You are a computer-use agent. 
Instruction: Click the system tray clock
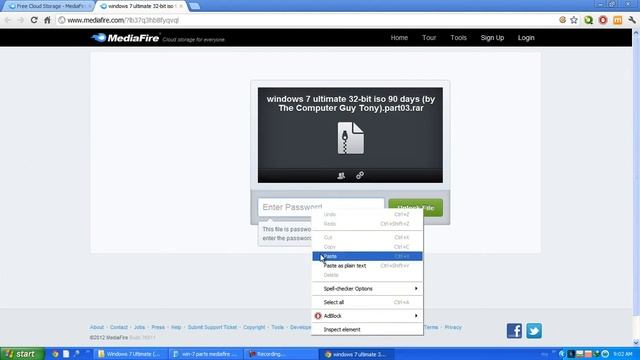pyautogui.click(x=623, y=354)
